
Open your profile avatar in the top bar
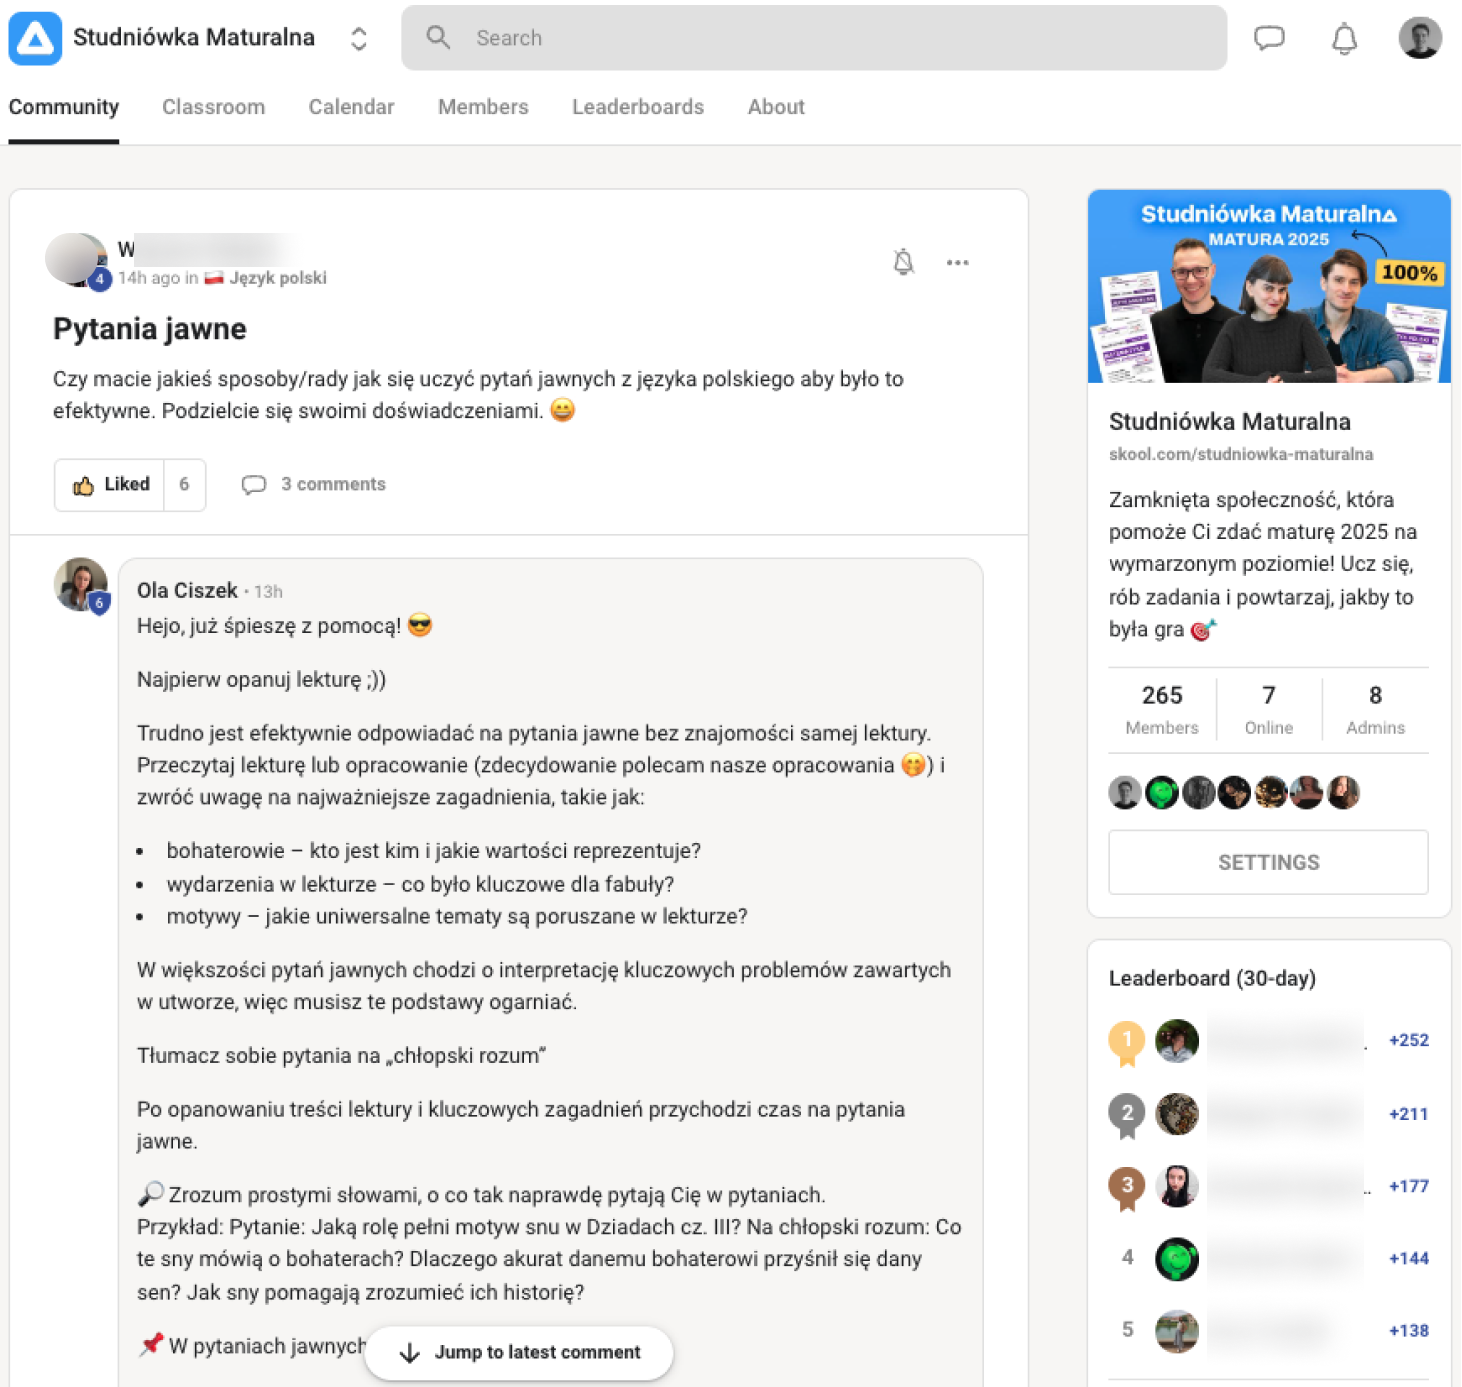(x=1420, y=38)
